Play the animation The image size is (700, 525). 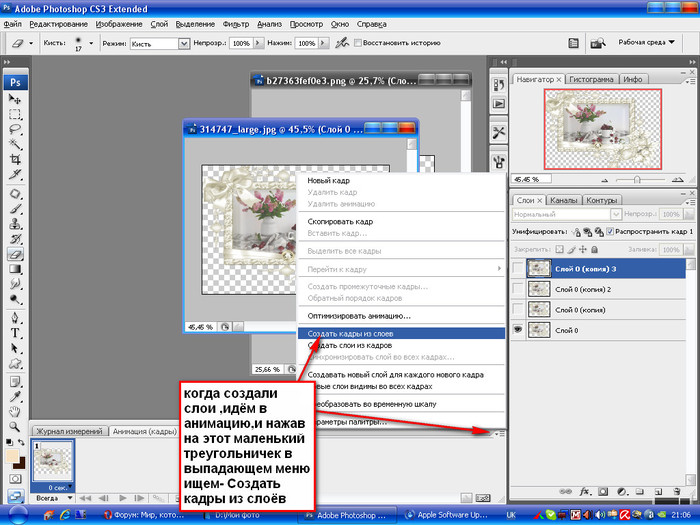pyautogui.click(x=123, y=498)
